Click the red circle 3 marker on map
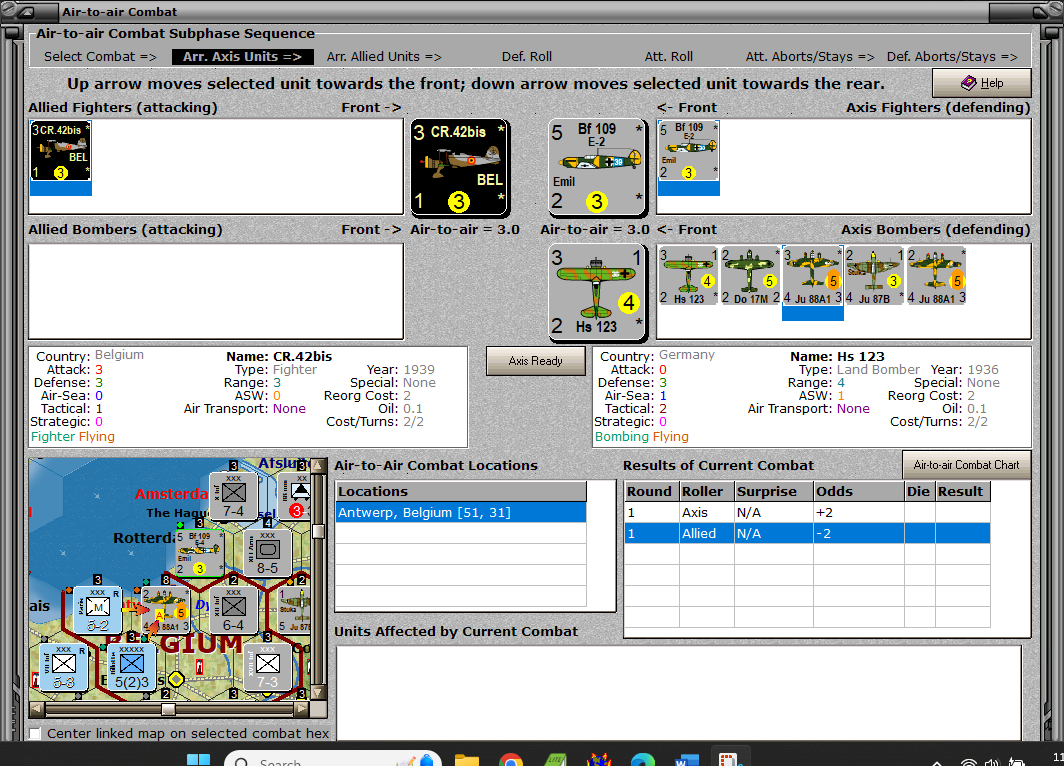This screenshot has width=1064, height=766. coord(296,511)
